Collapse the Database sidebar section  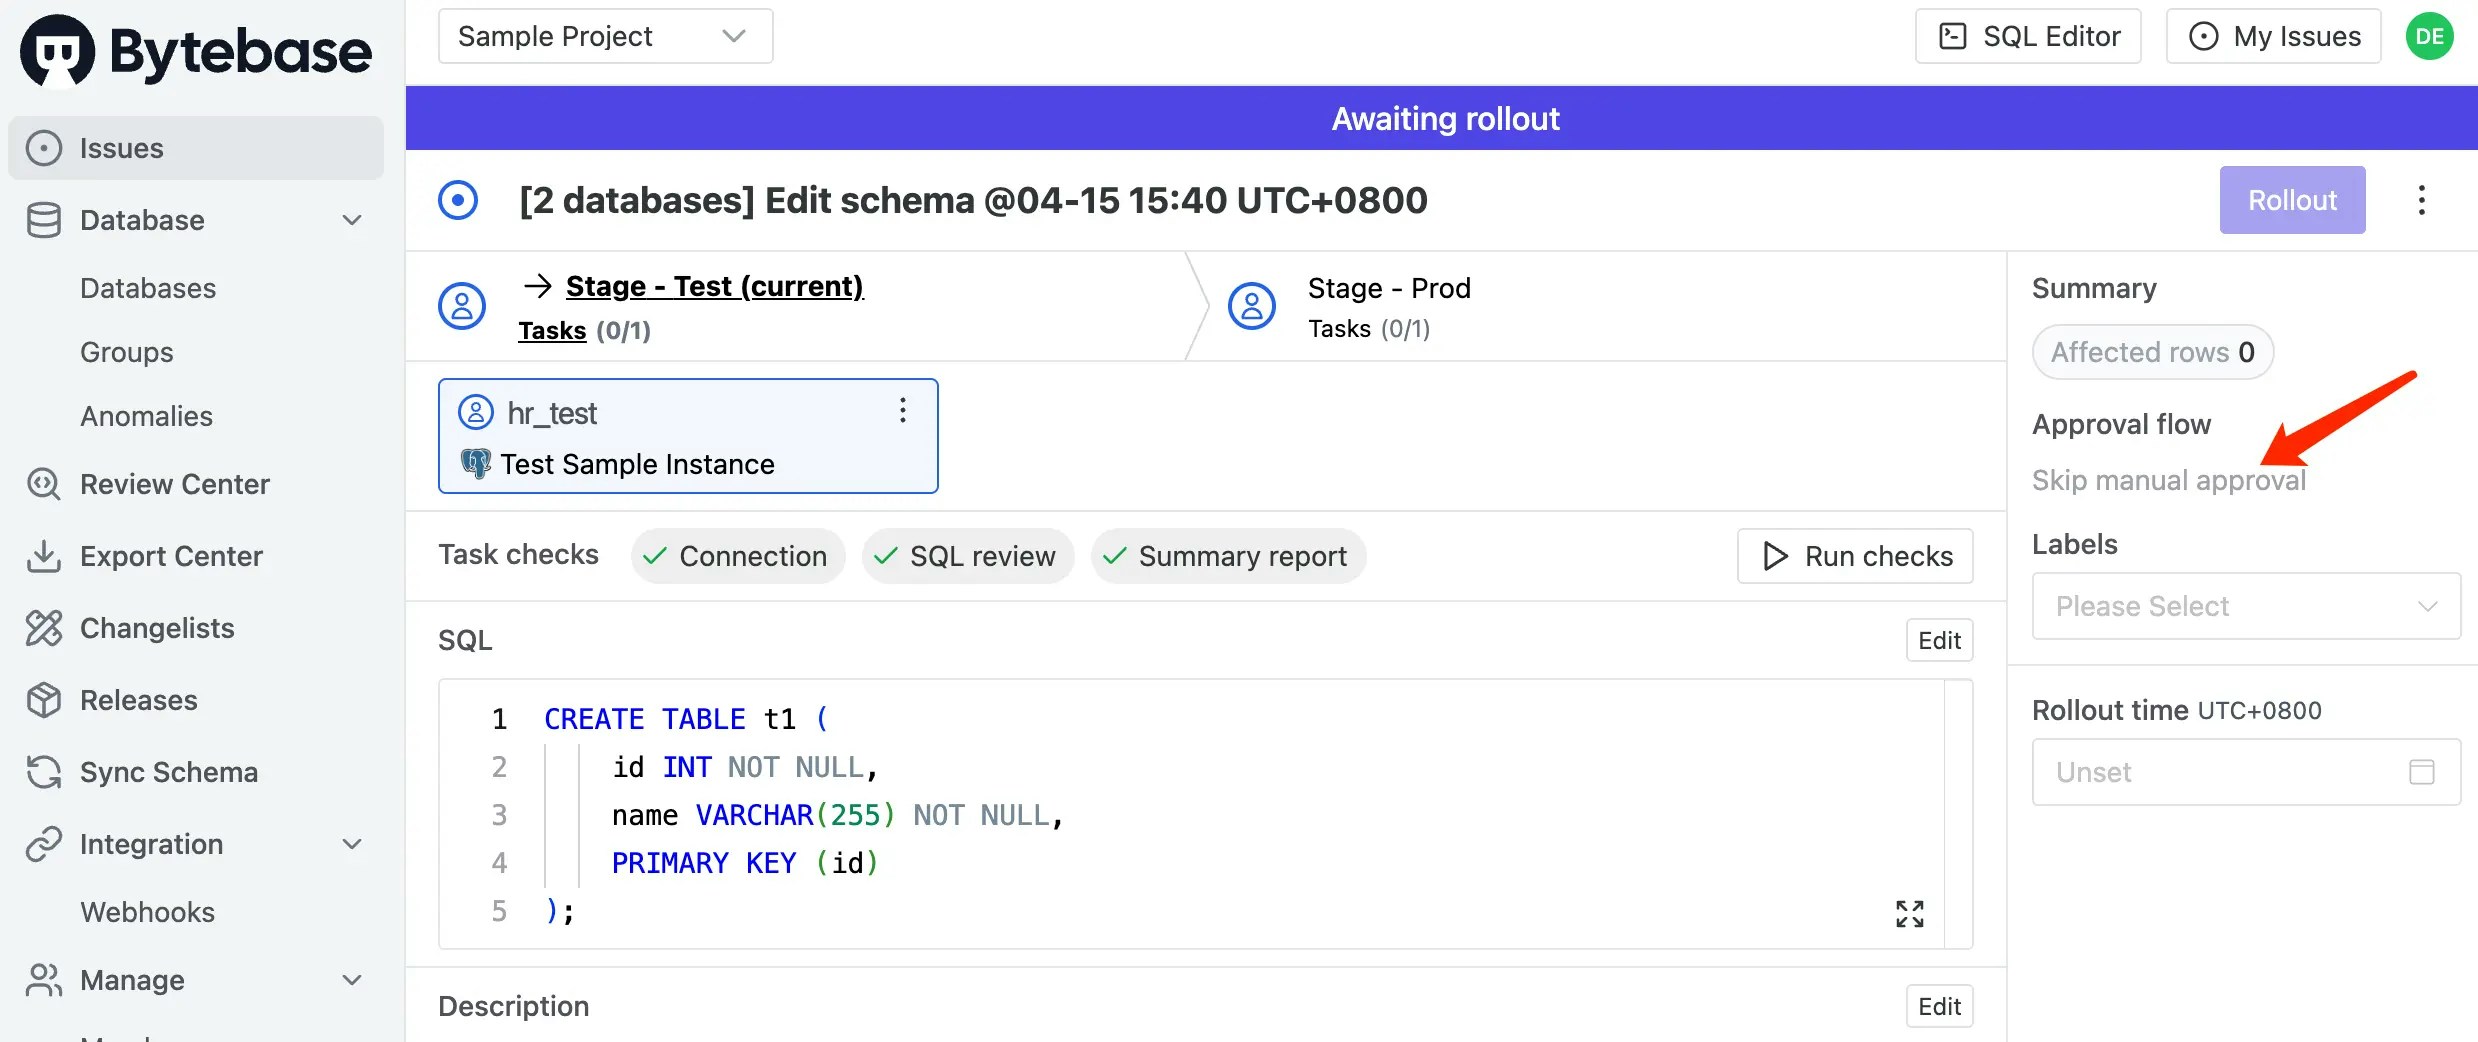click(352, 220)
